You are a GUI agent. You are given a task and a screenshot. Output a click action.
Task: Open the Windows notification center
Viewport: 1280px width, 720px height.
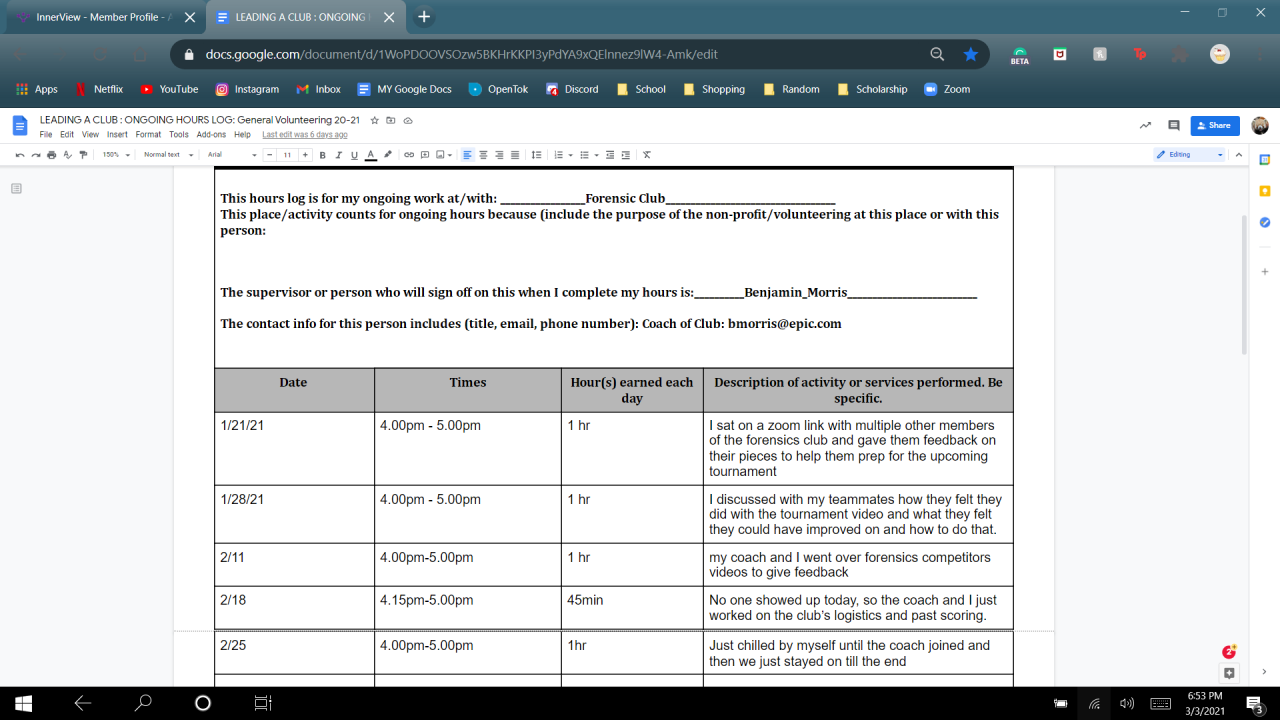coord(1255,703)
